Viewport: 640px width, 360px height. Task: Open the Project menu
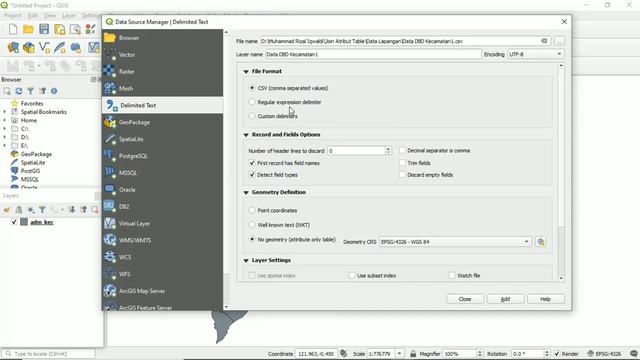(13, 16)
